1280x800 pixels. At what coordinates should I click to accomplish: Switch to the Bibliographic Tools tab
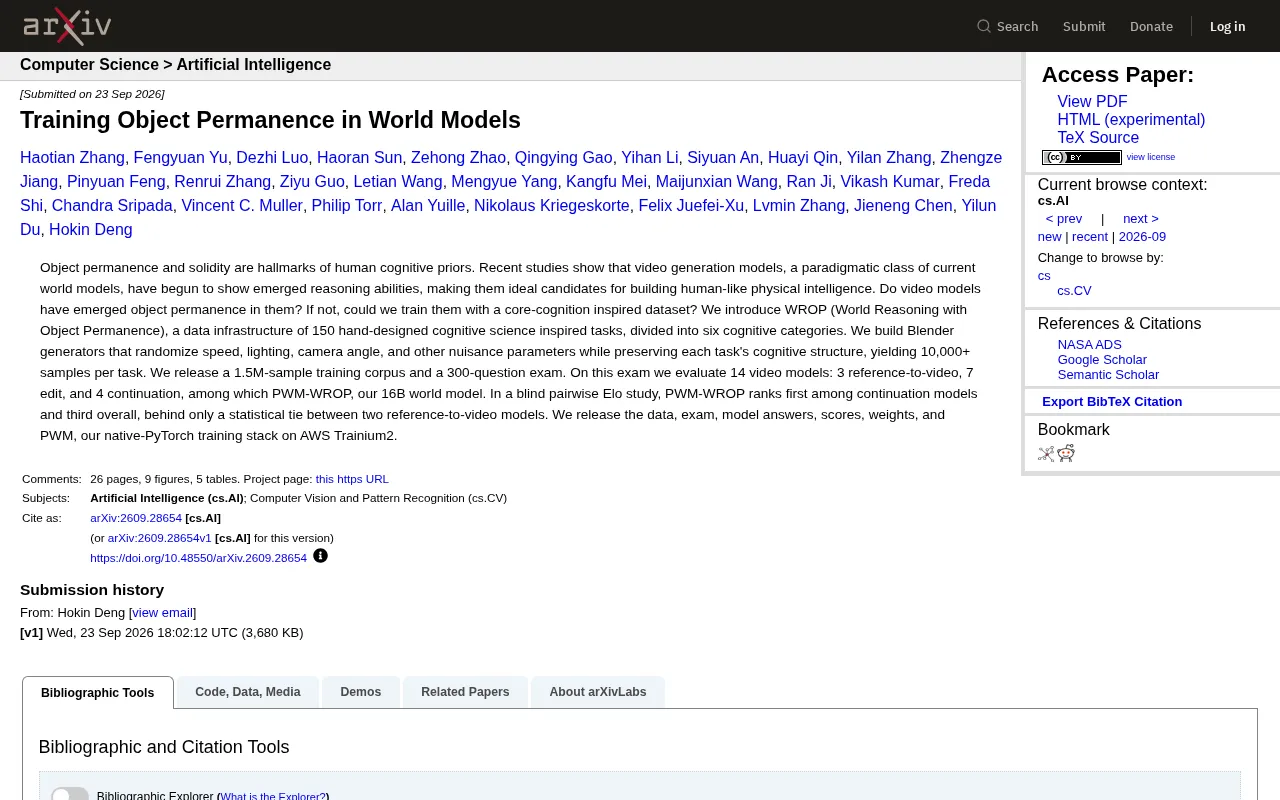point(98,693)
